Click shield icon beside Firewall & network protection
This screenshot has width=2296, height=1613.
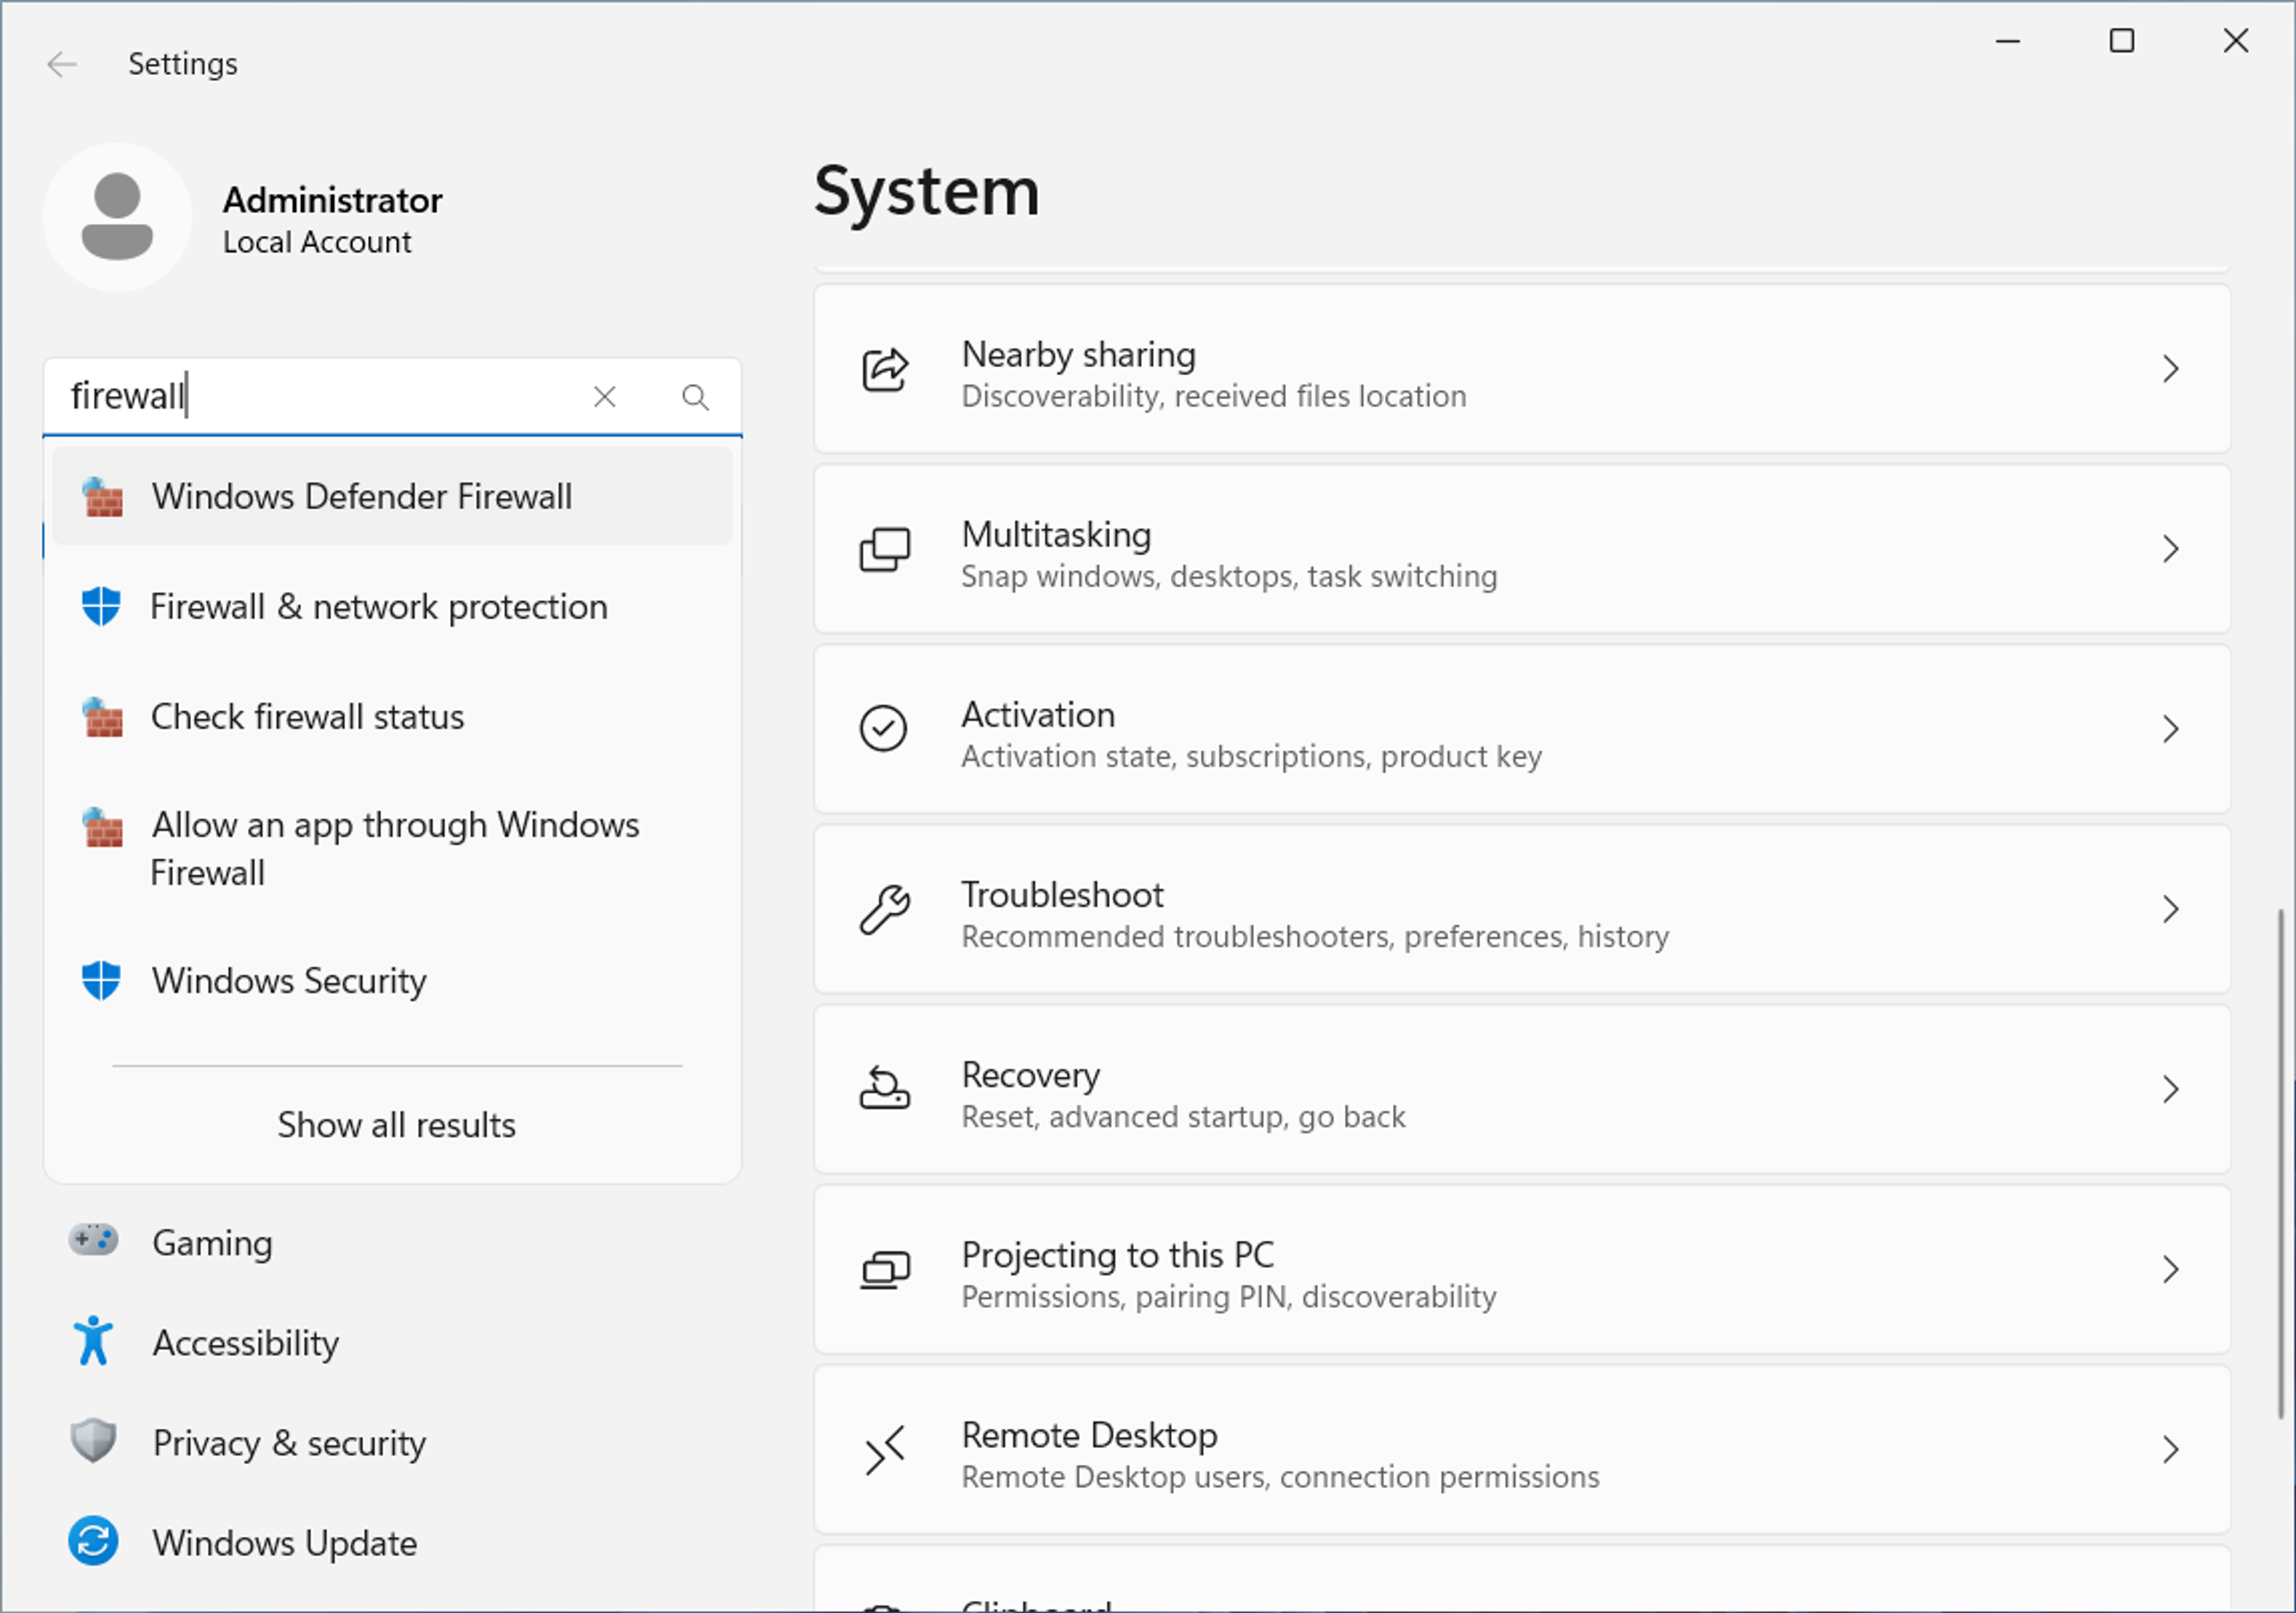[x=101, y=606]
